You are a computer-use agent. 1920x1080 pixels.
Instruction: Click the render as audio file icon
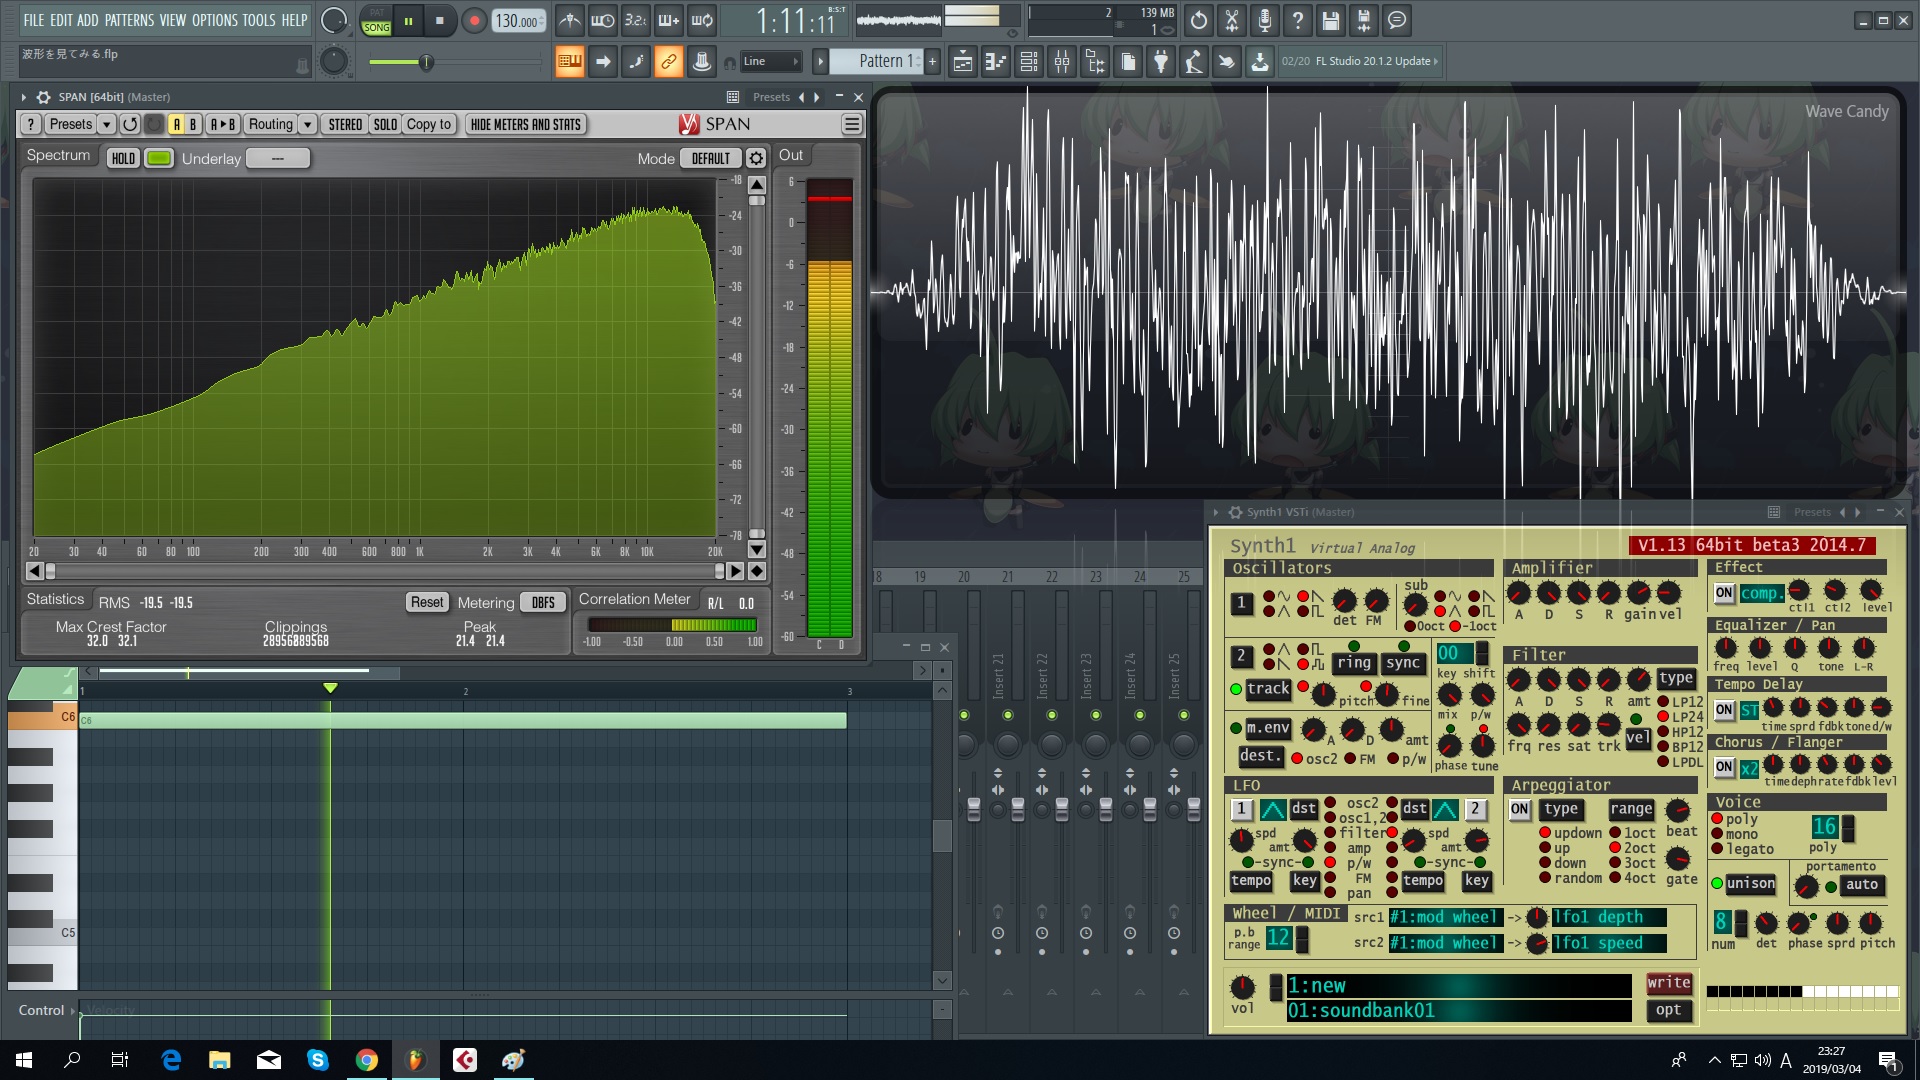pyautogui.click(x=1364, y=20)
